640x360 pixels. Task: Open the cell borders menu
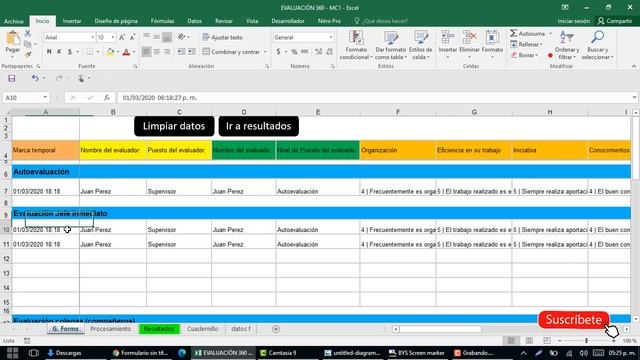(98, 52)
